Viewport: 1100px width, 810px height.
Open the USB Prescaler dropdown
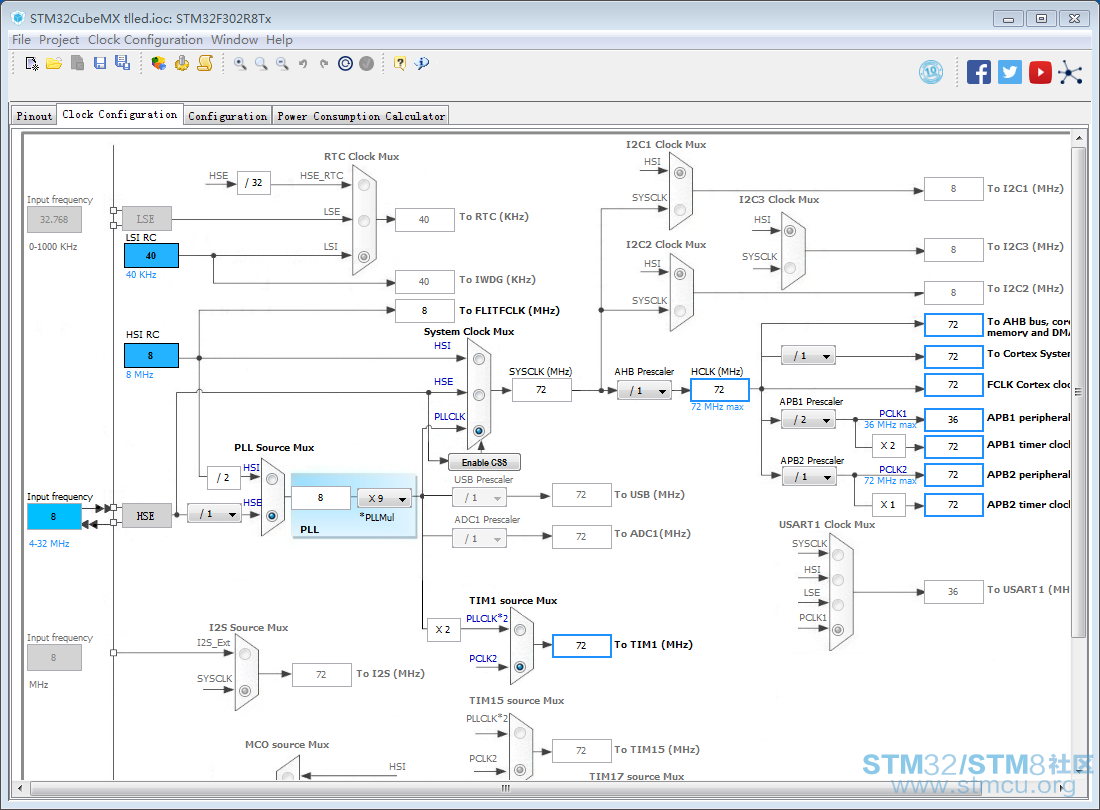[480, 497]
